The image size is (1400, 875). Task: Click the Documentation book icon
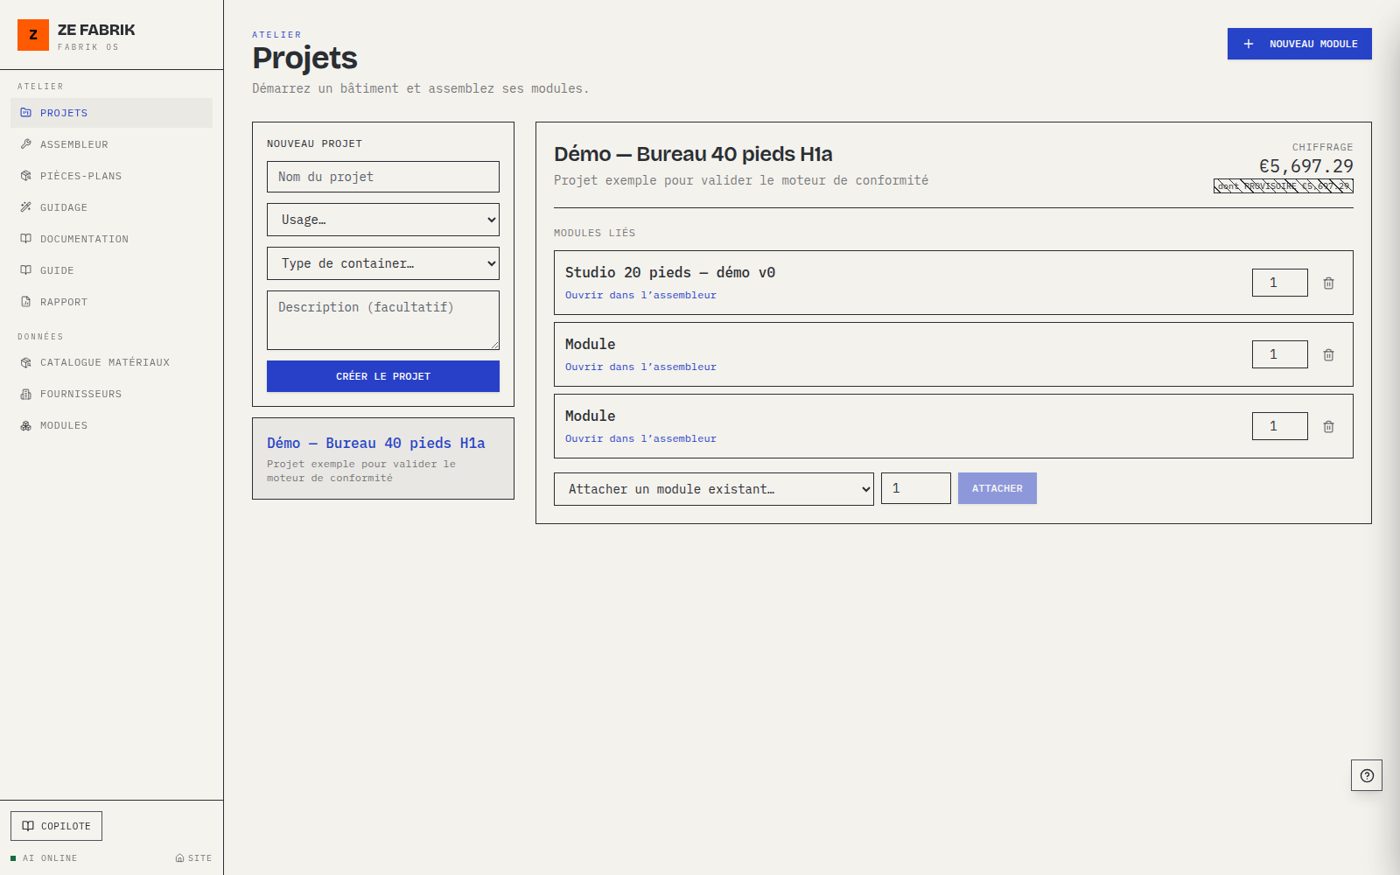(x=26, y=239)
